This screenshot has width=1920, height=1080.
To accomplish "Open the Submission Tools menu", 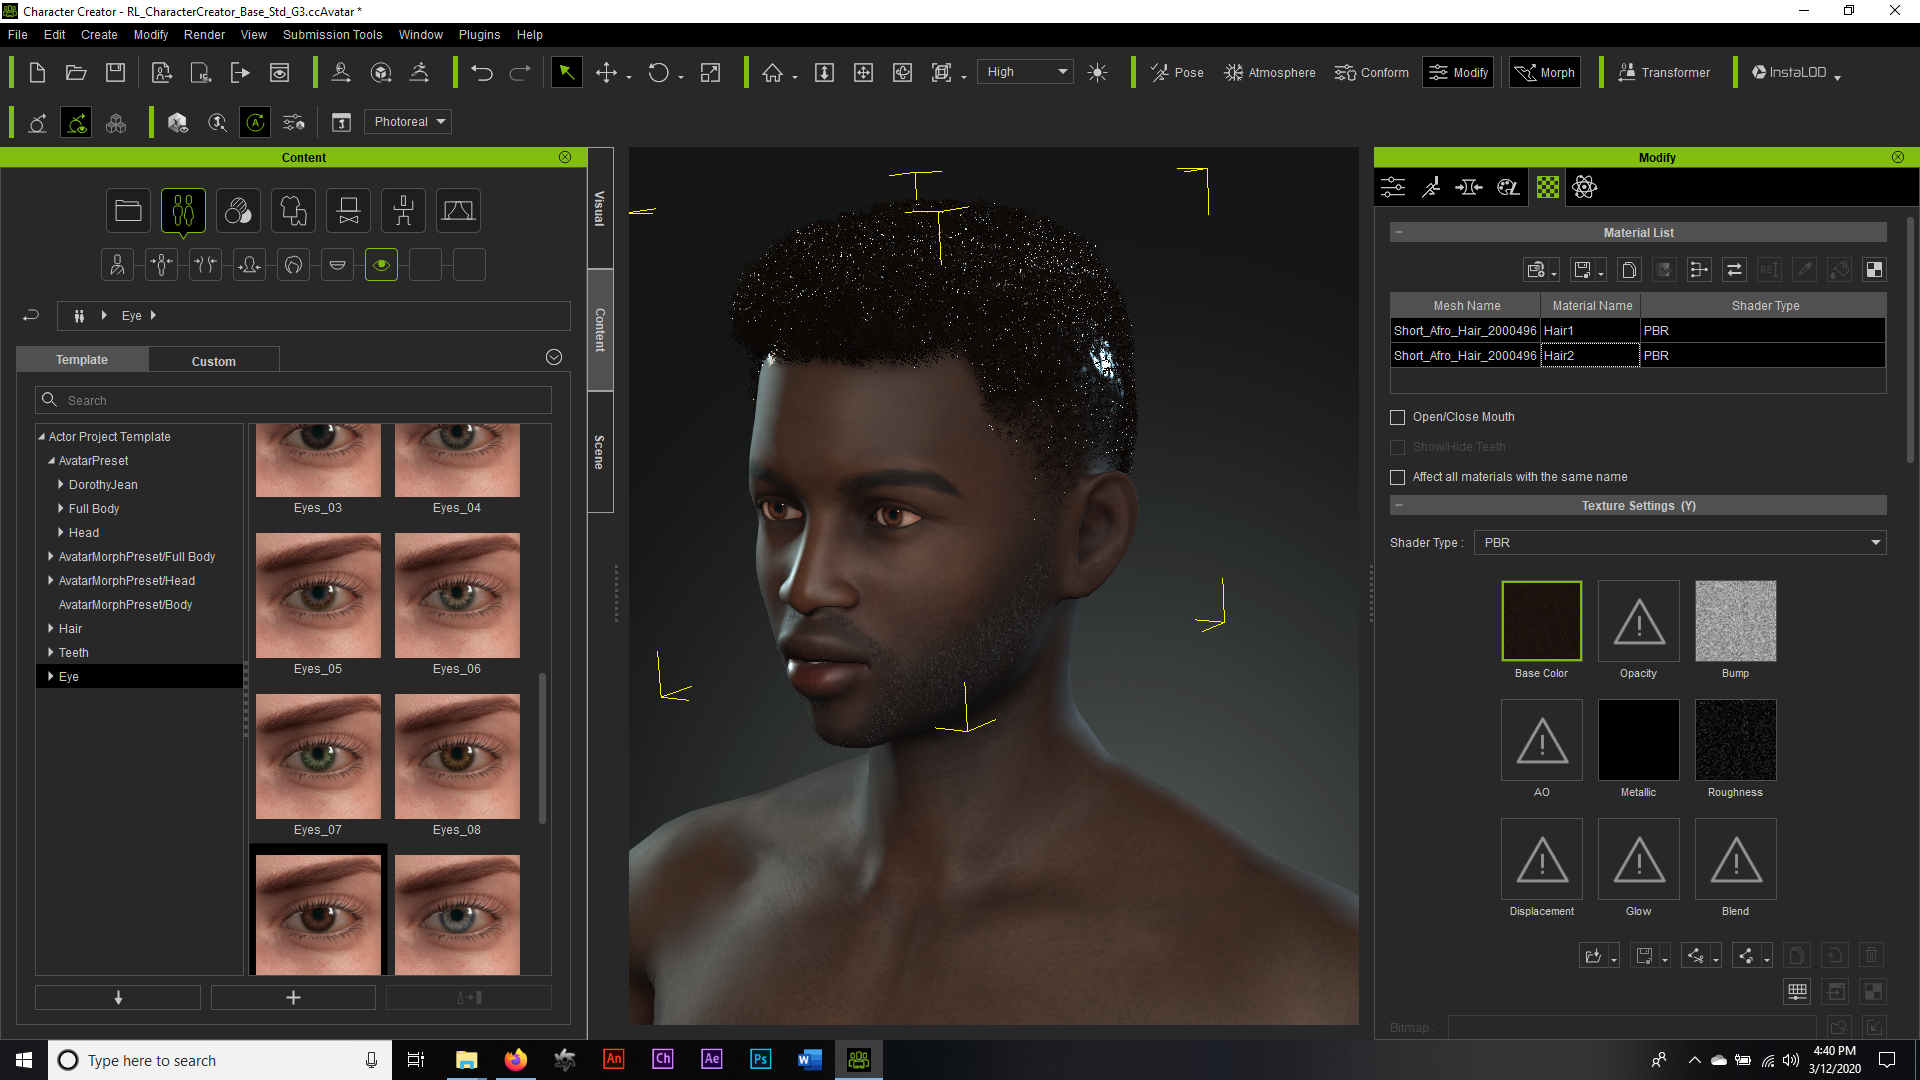I will pos(332,35).
